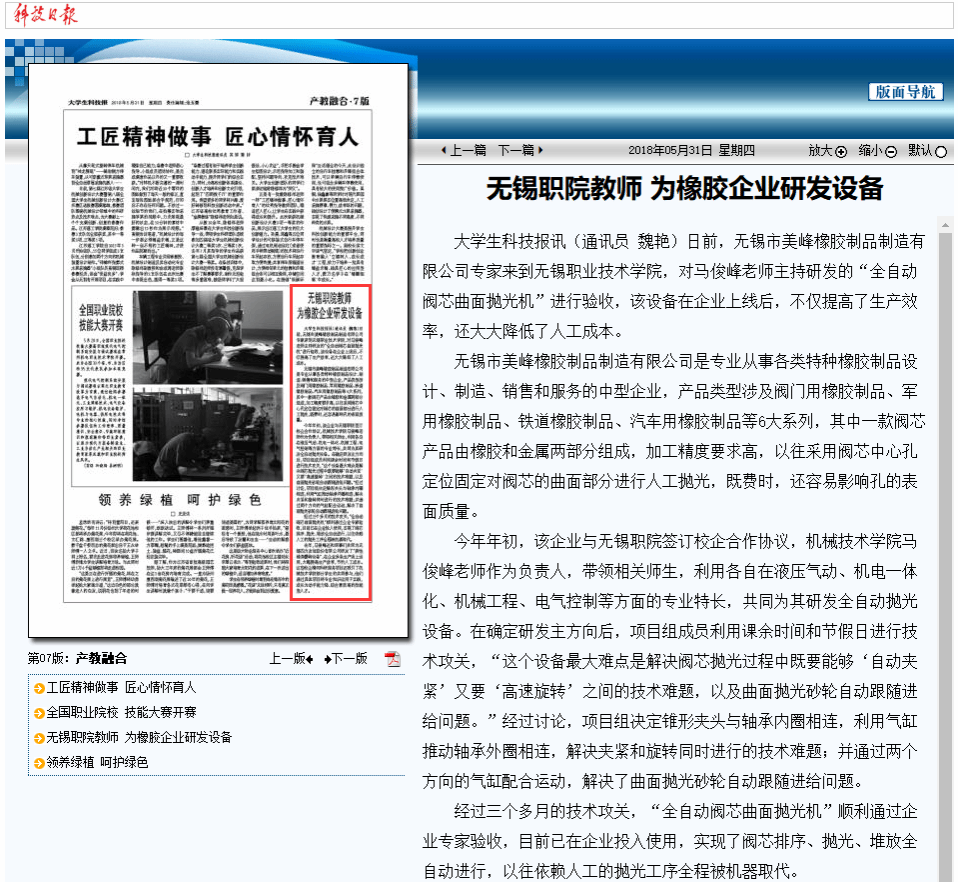The height and width of the screenshot is (882, 958).
Task: Click orange bullet beside 工匠精神做事 article
Action: (x=39, y=688)
